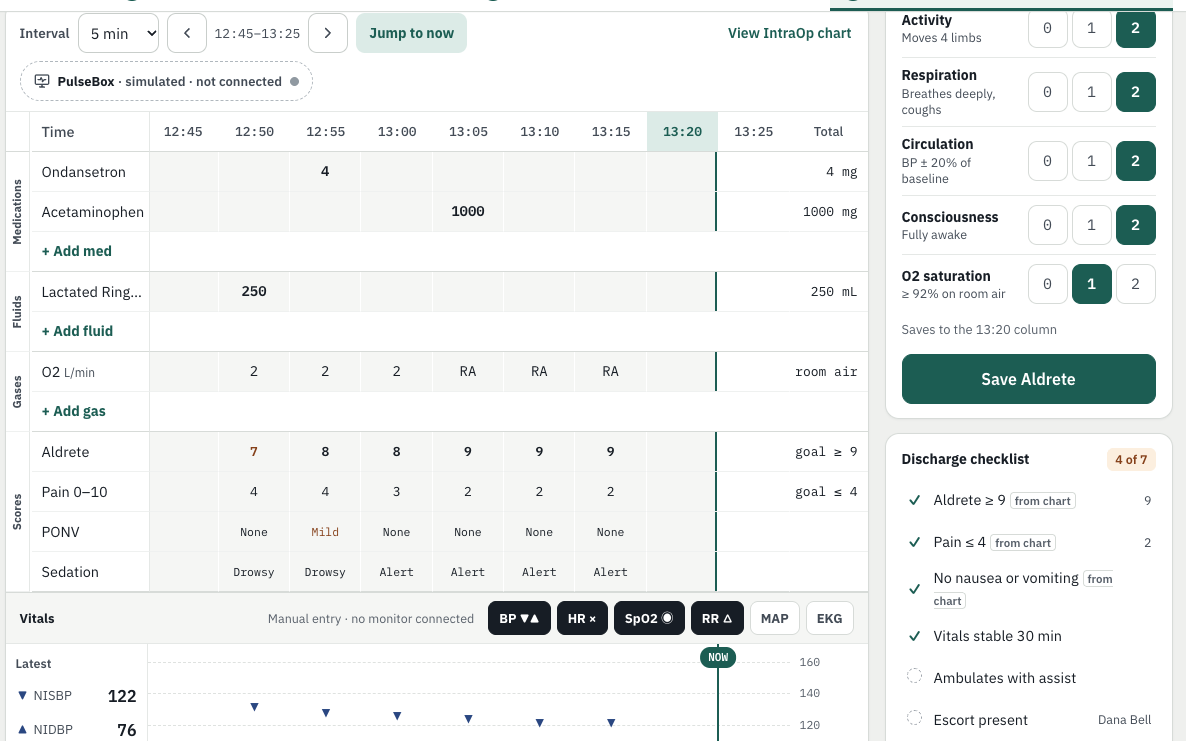Click the Lactated Ring... row label
Image resolution: width=1186 pixels, height=741 pixels.
[92, 292]
